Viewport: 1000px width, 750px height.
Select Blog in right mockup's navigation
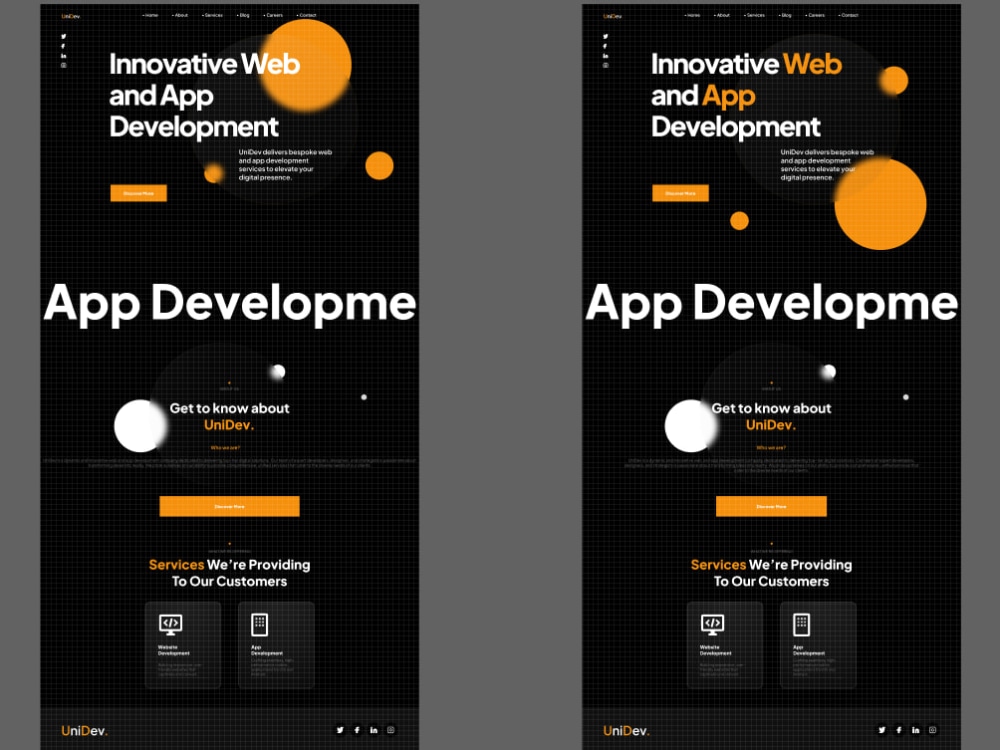point(786,15)
